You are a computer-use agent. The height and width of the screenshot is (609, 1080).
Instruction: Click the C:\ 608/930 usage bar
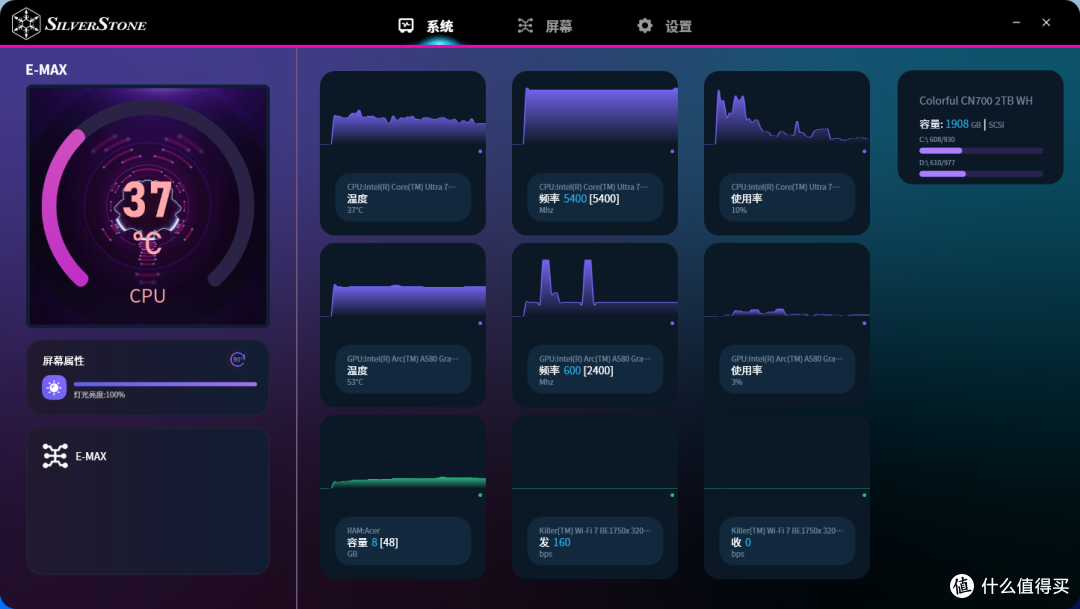point(981,150)
